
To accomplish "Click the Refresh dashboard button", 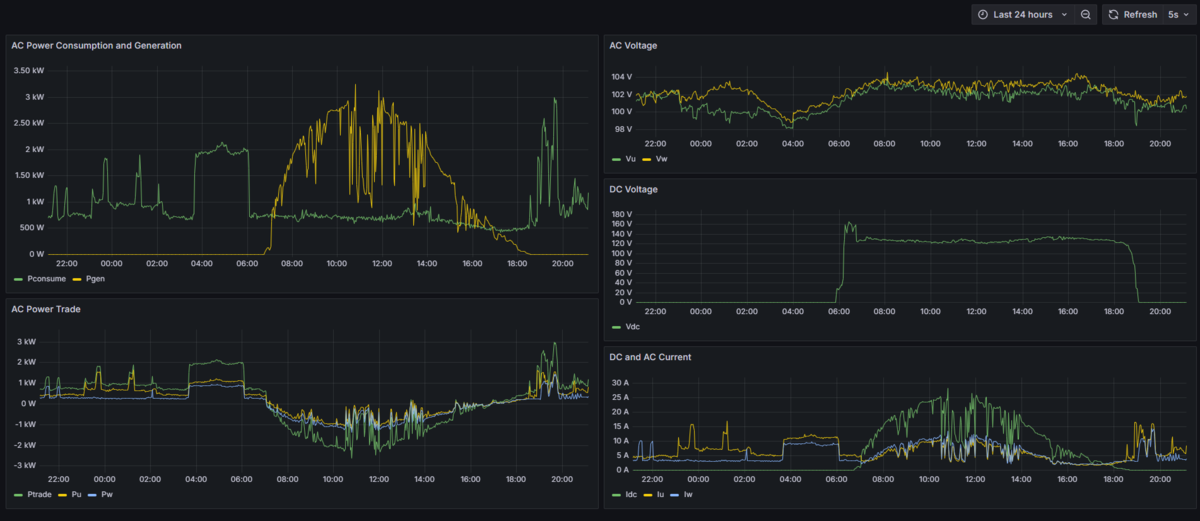I will click(x=1132, y=15).
